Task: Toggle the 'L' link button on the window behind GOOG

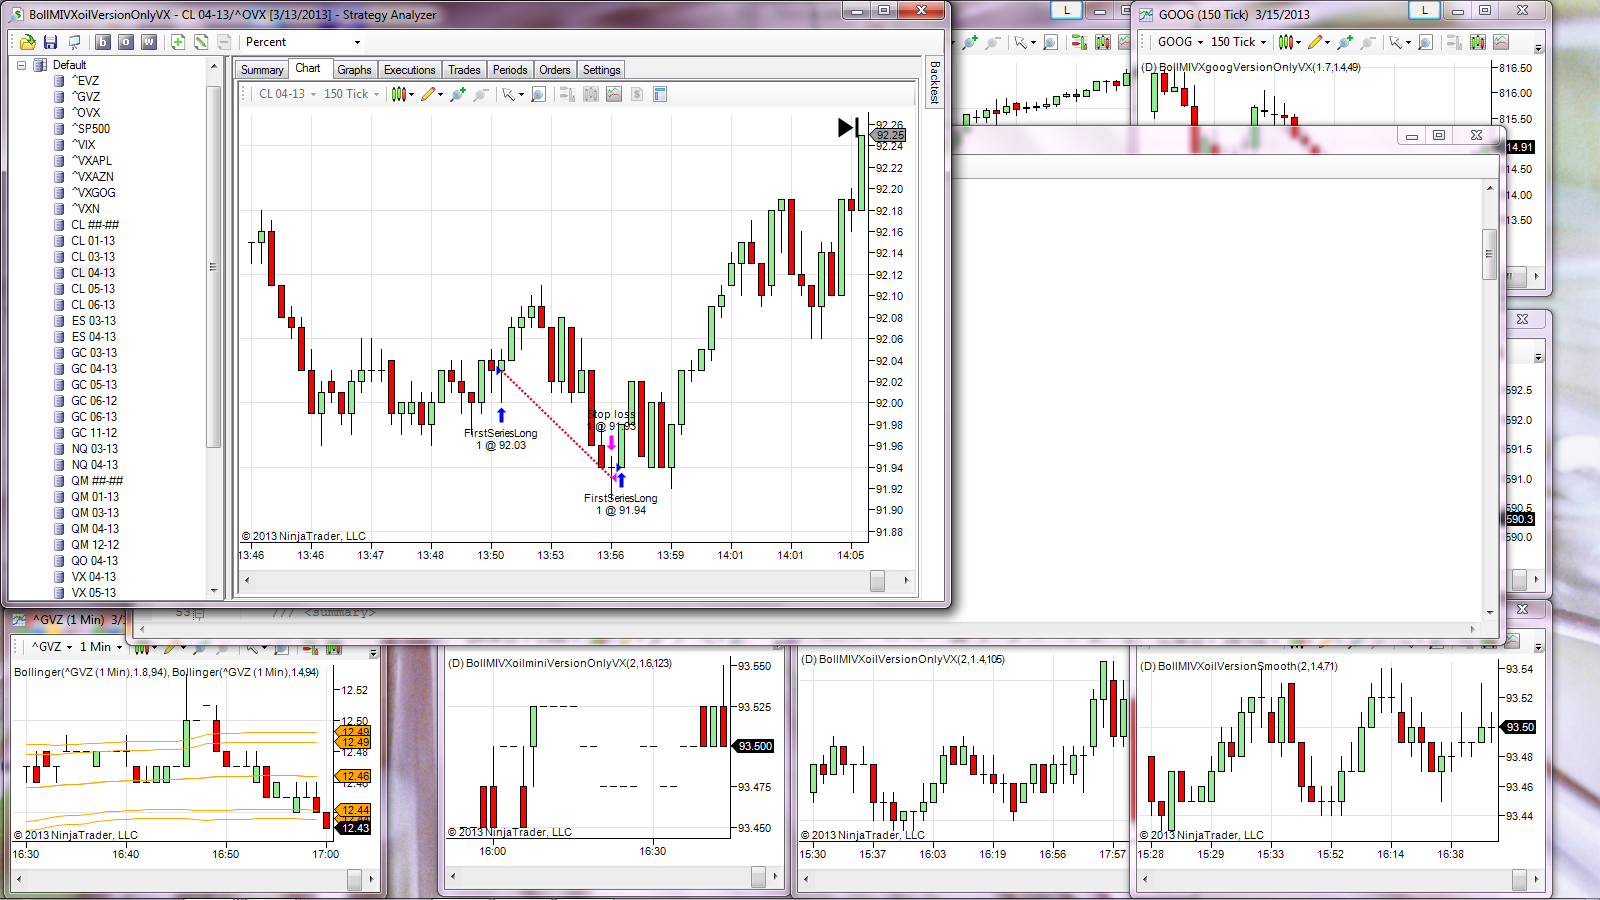Action: [1067, 11]
